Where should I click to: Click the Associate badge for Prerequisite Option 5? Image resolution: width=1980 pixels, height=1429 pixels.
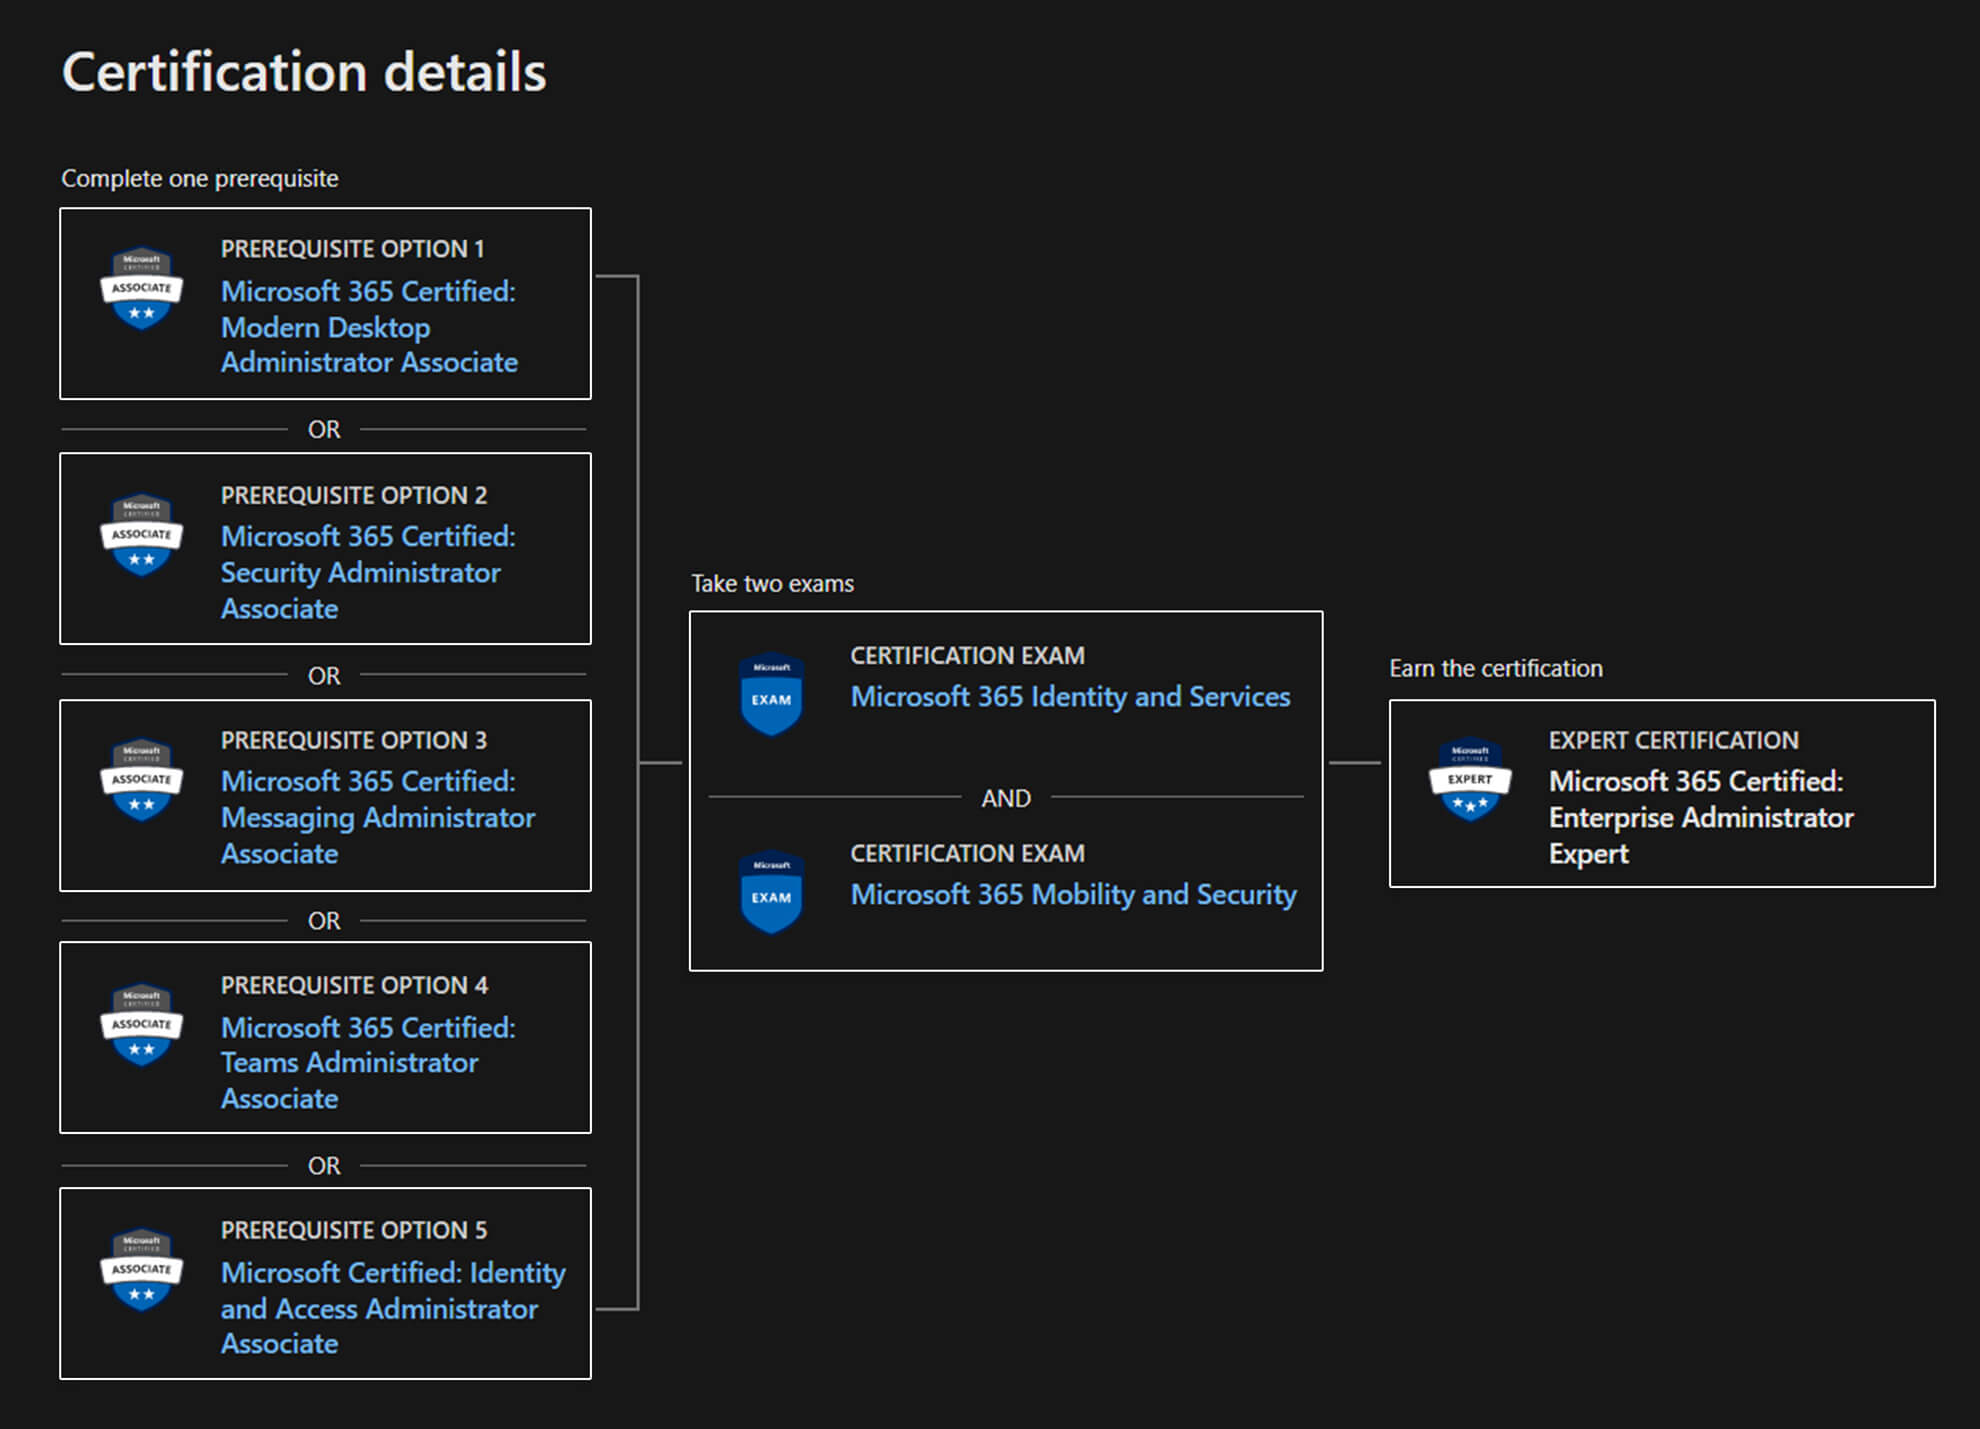(x=141, y=1270)
